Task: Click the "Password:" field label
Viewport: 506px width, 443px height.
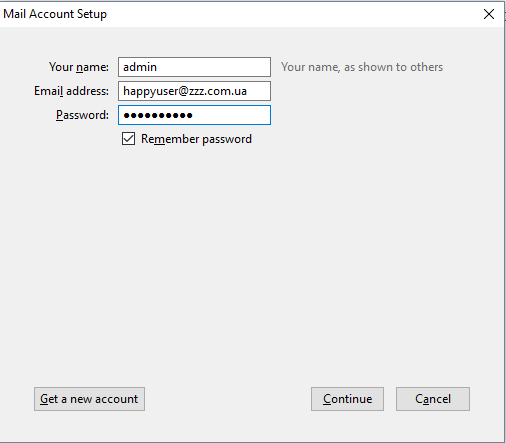Action: [x=82, y=115]
